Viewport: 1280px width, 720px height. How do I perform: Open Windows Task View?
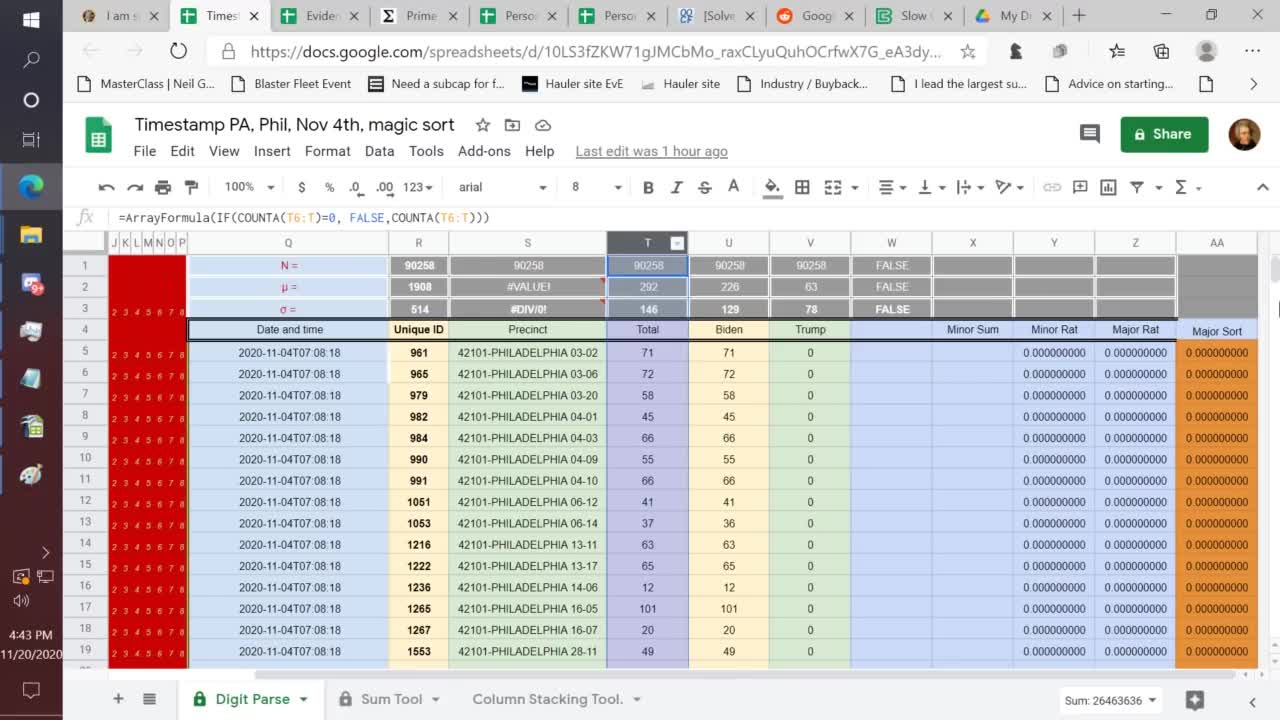pos(31,140)
